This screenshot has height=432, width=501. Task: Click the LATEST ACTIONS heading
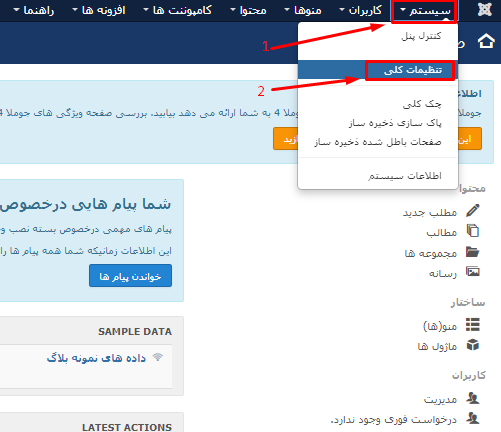pos(127,427)
